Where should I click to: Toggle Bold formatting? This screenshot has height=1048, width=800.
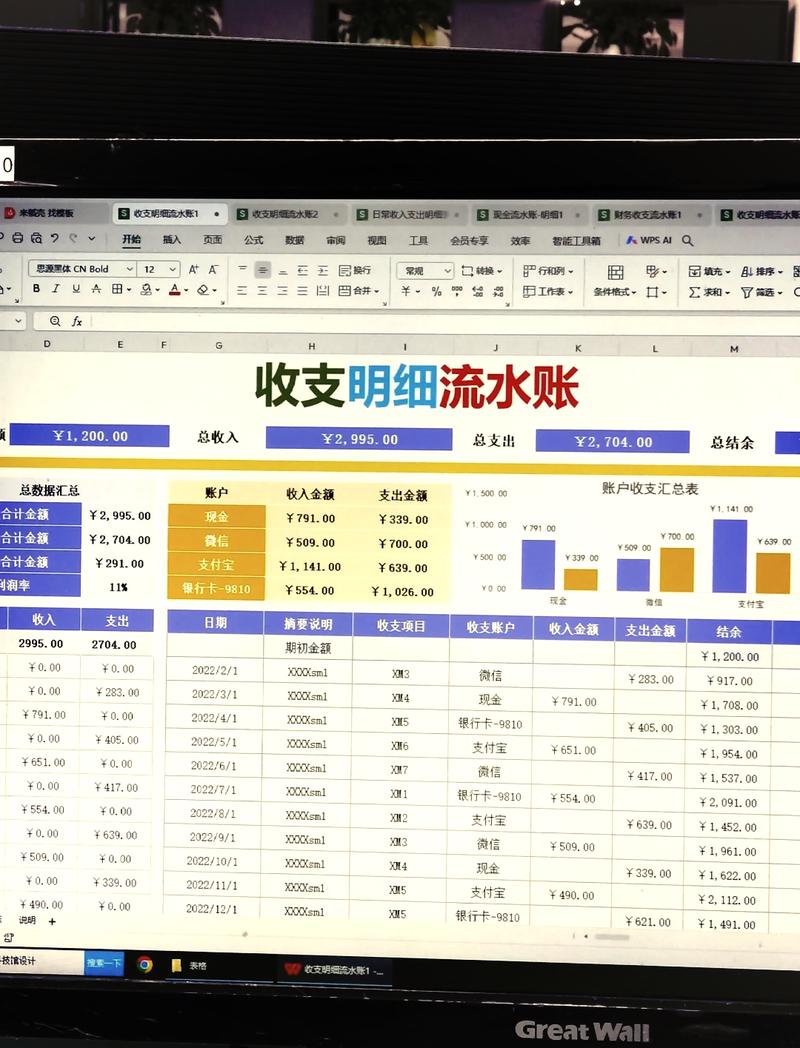pyautogui.click(x=36, y=288)
